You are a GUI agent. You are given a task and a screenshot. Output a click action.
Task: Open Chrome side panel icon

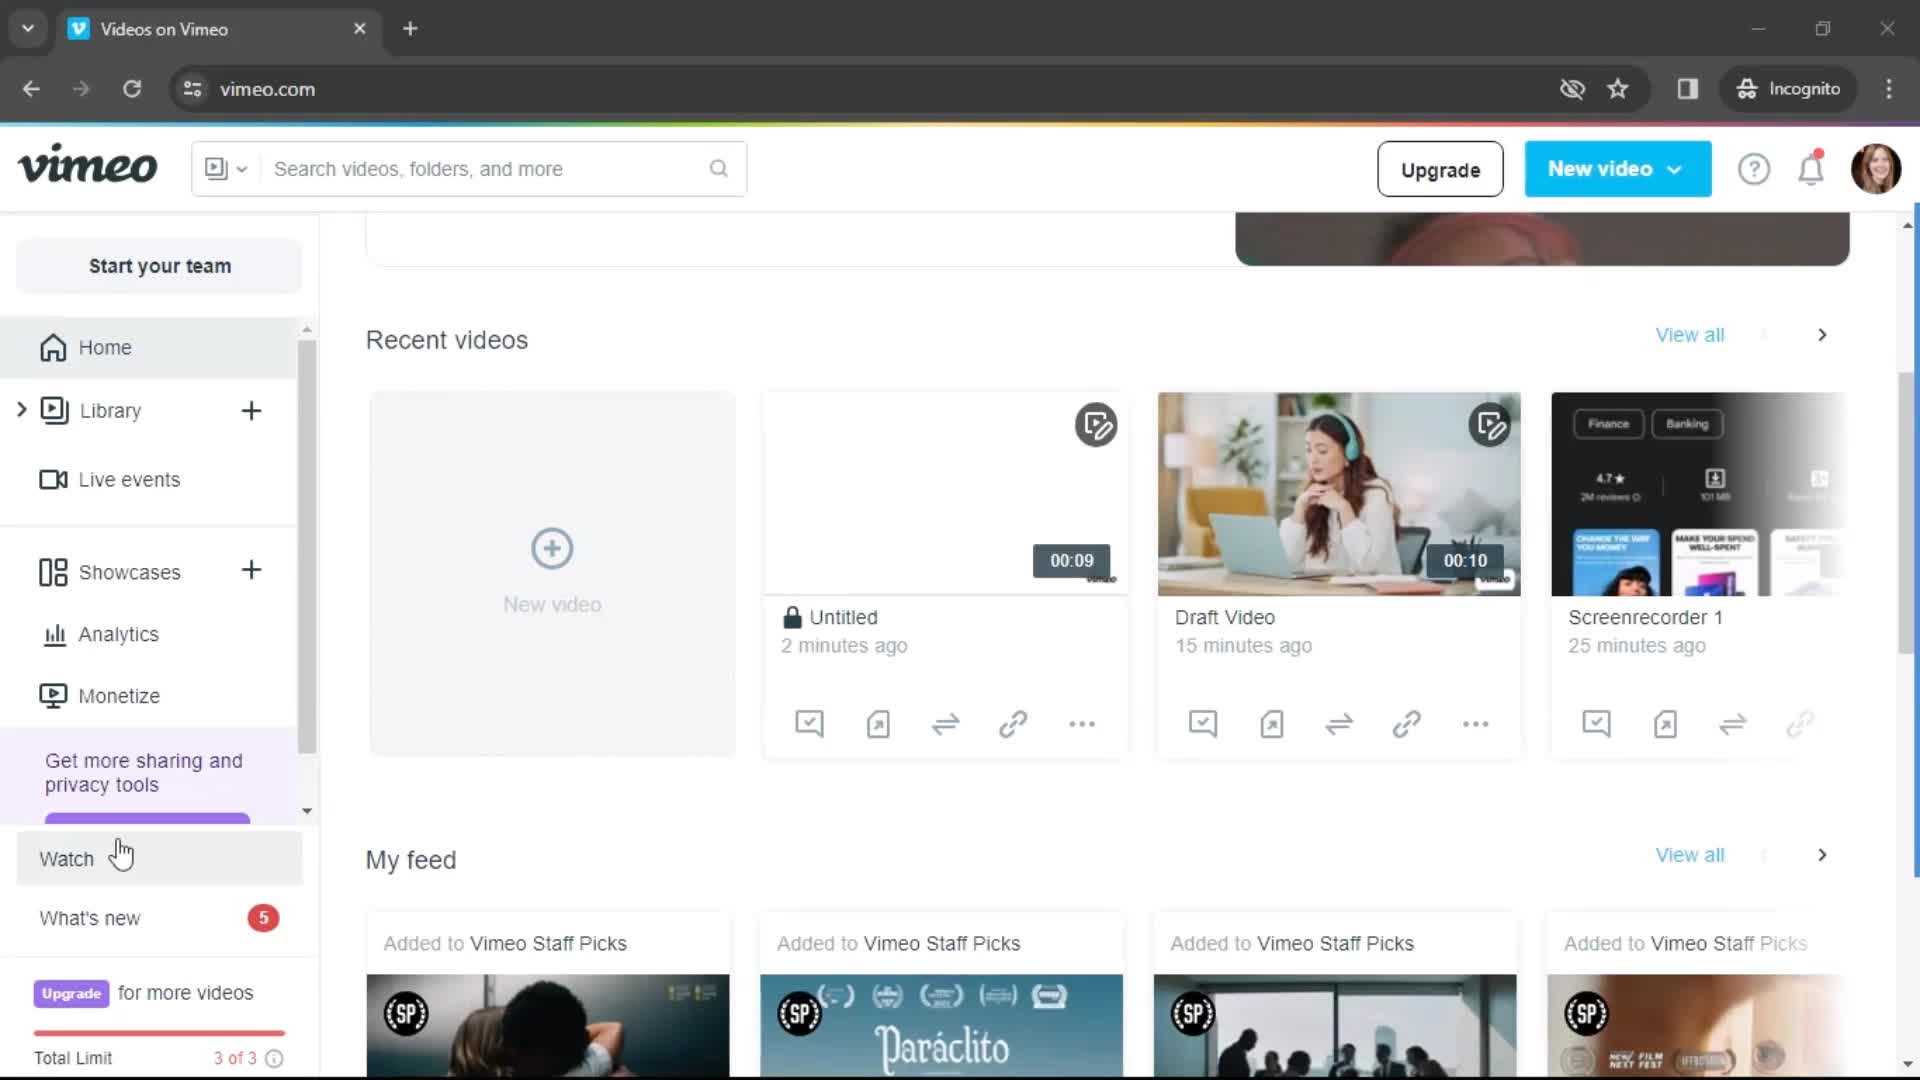click(1688, 89)
